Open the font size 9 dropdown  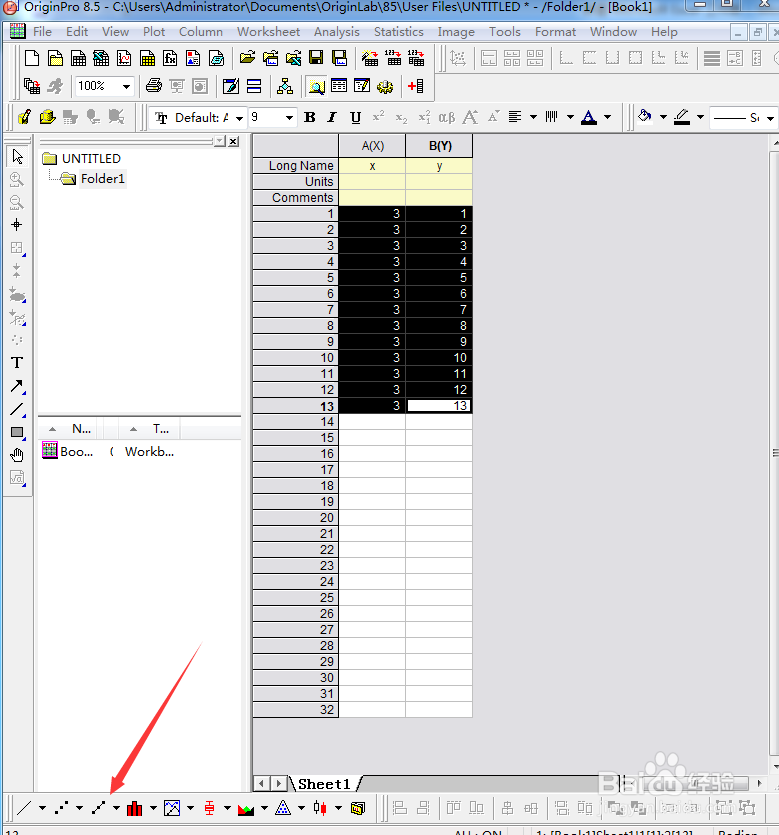289,118
